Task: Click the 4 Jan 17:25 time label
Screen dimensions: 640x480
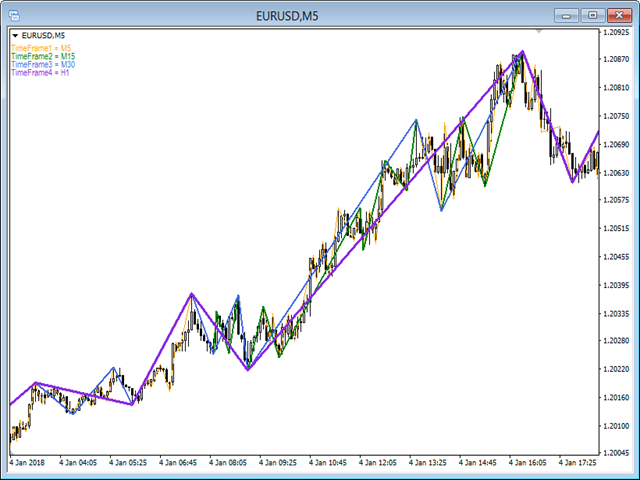Action: pos(578,463)
